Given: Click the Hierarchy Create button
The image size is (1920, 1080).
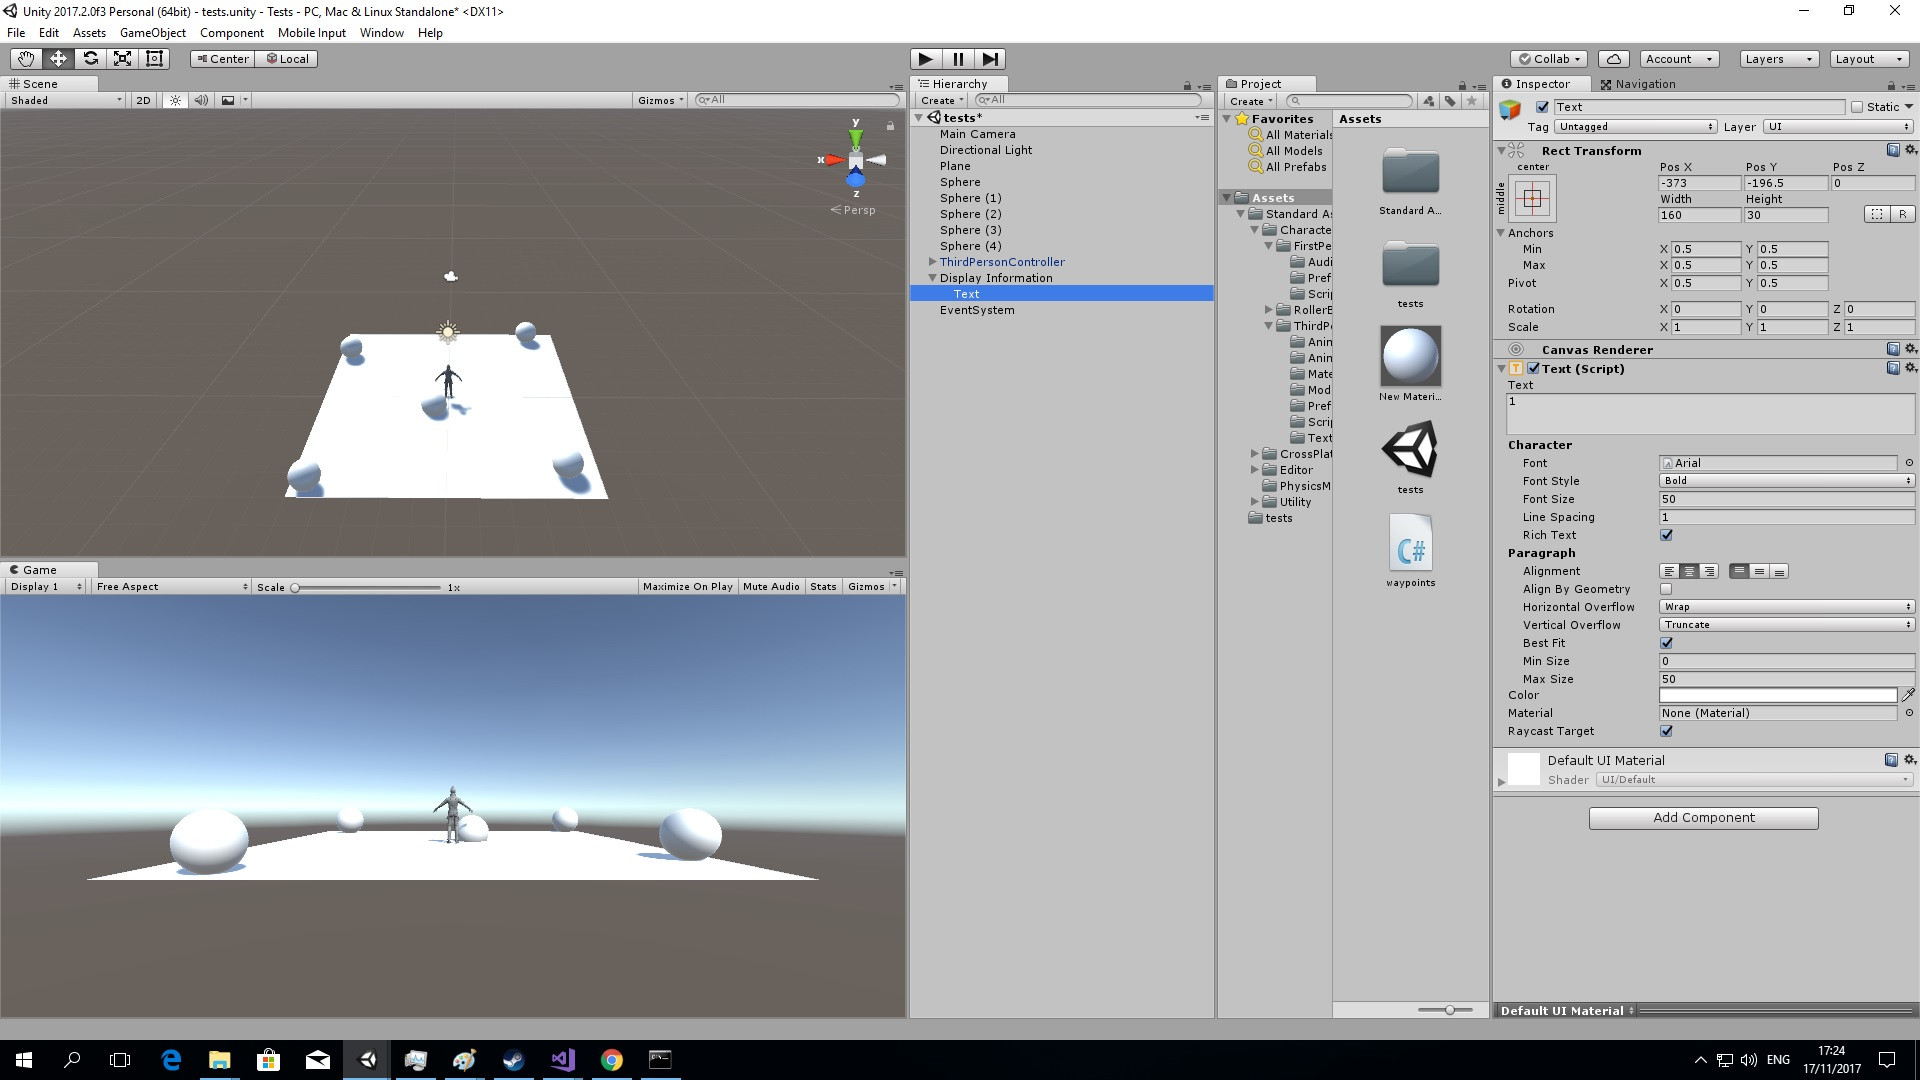Looking at the screenshot, I should [941, 100].
